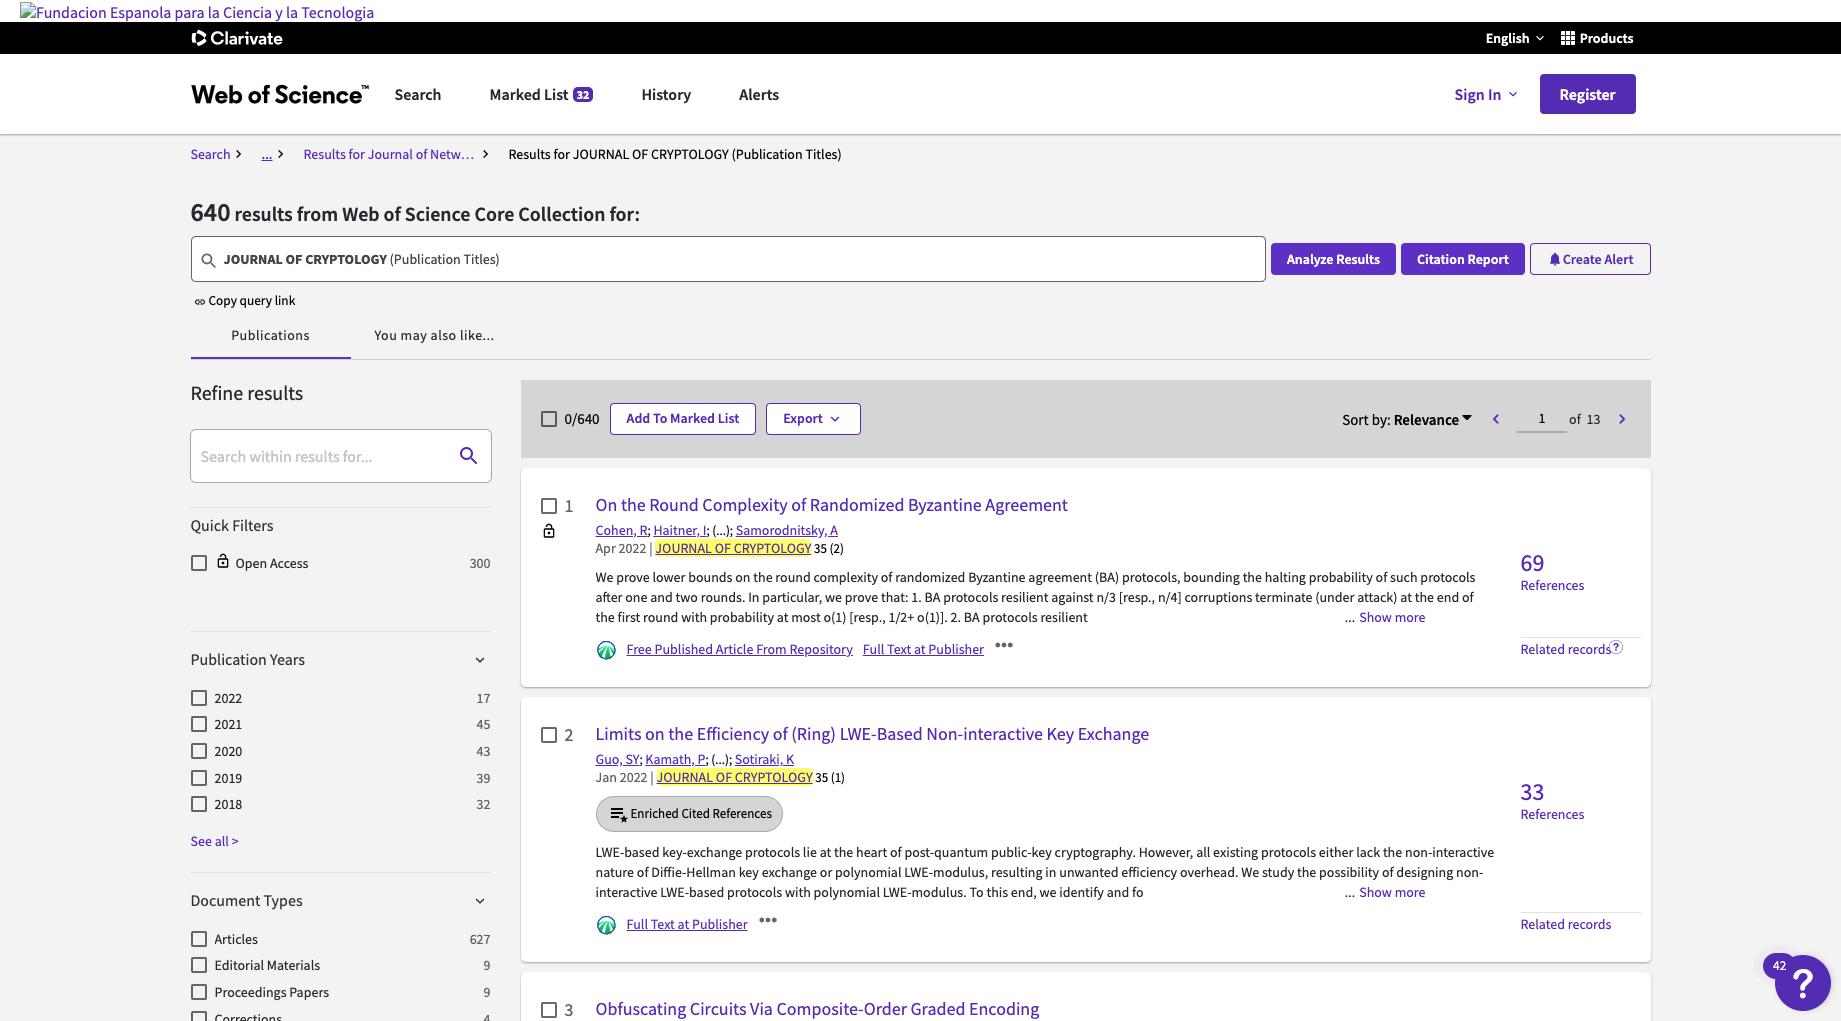Collapse the Document Types section

tap(480, 901)
